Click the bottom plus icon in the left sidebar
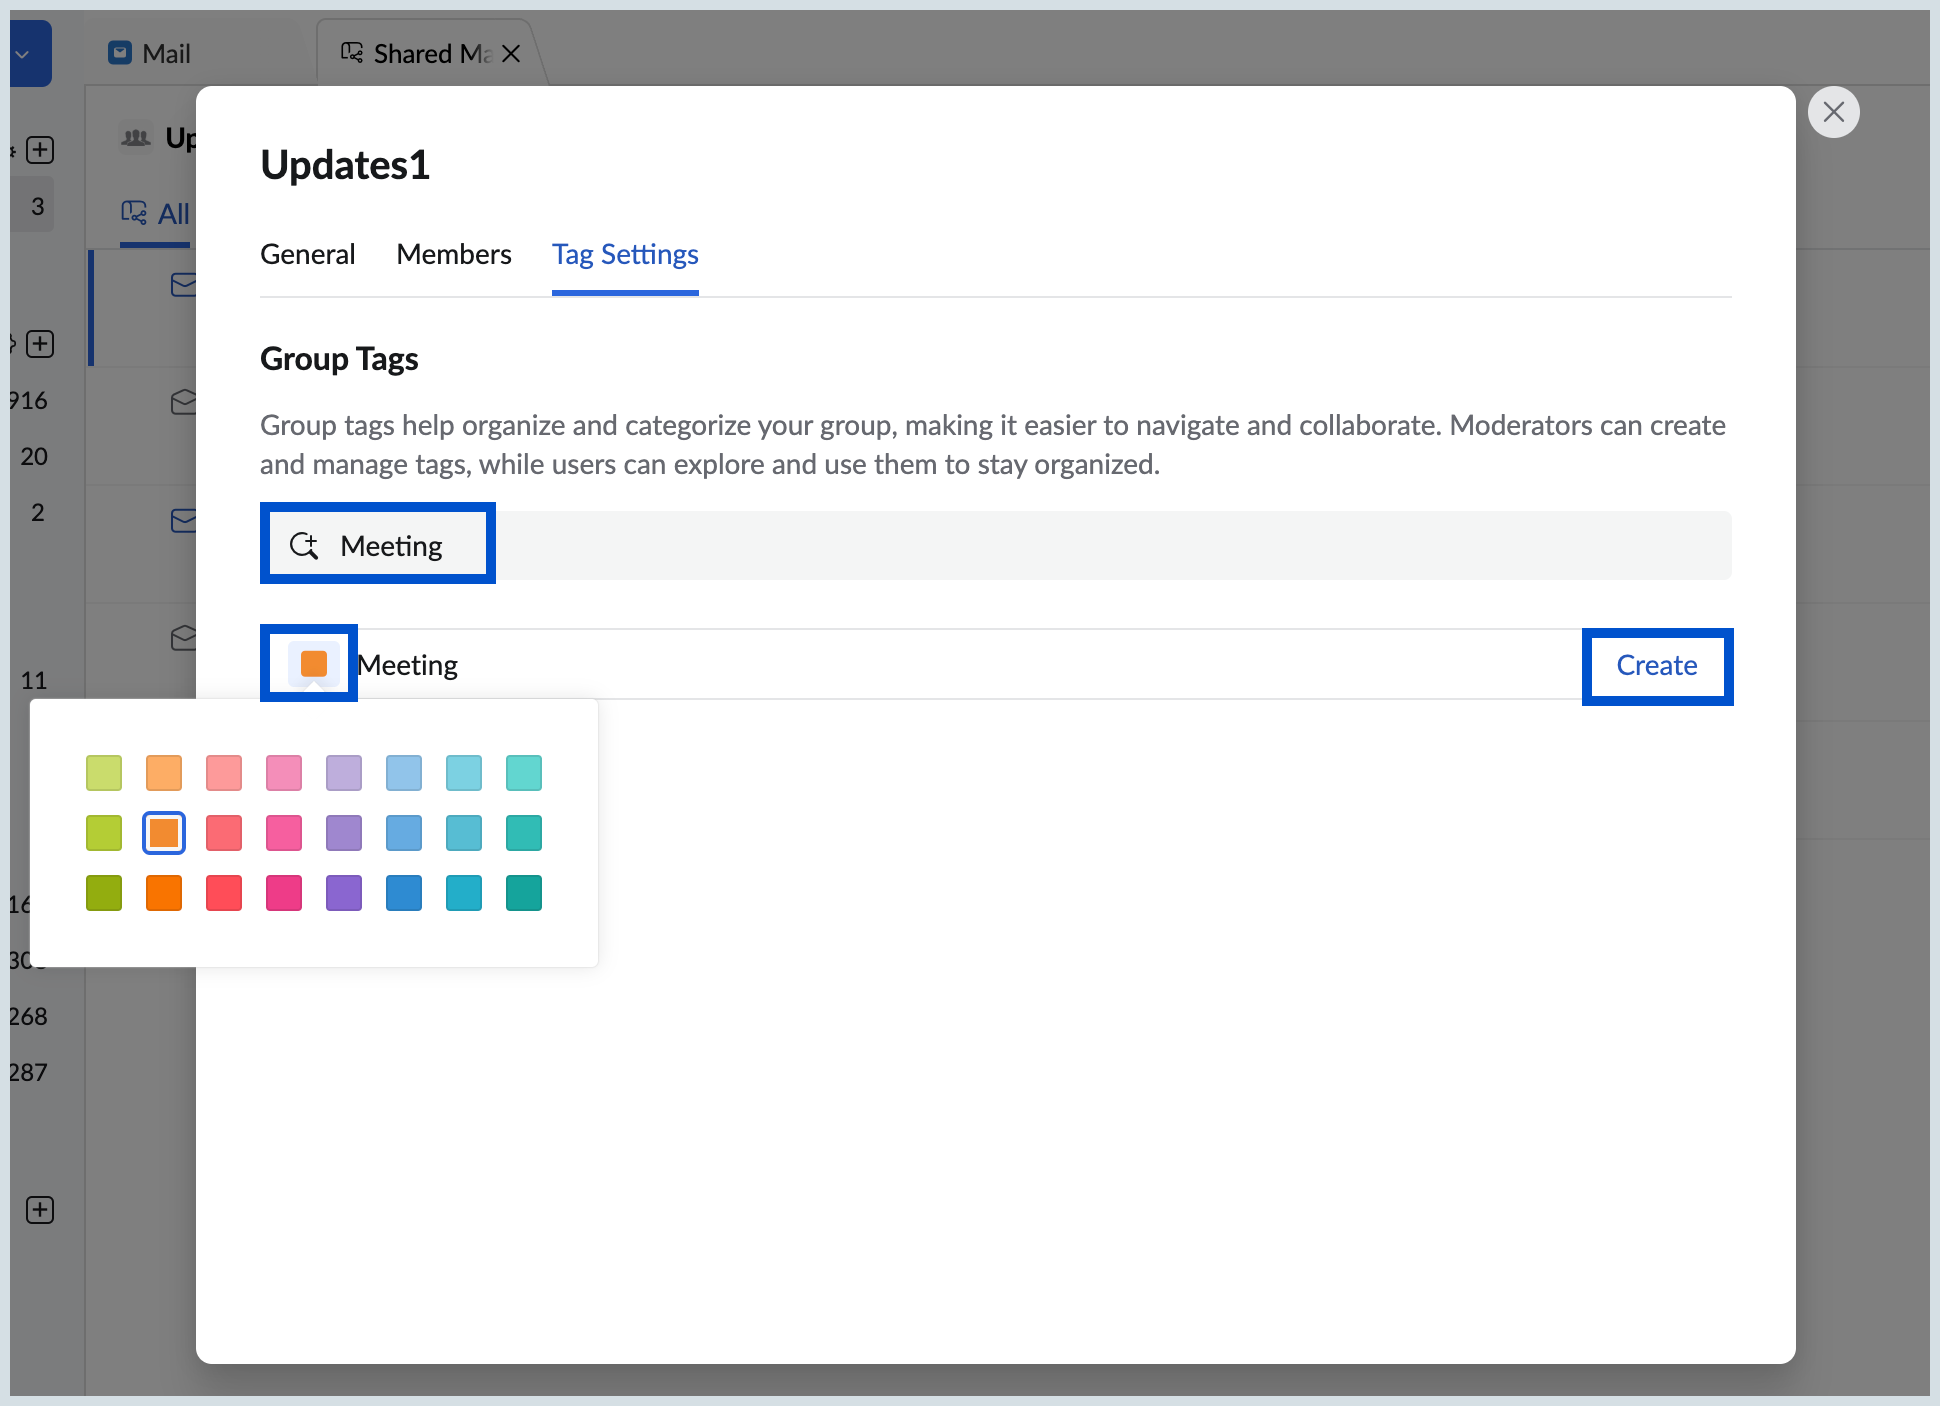Image resolution: width=1940 pixels, height=1406 pixels. tap(40, 1210)
